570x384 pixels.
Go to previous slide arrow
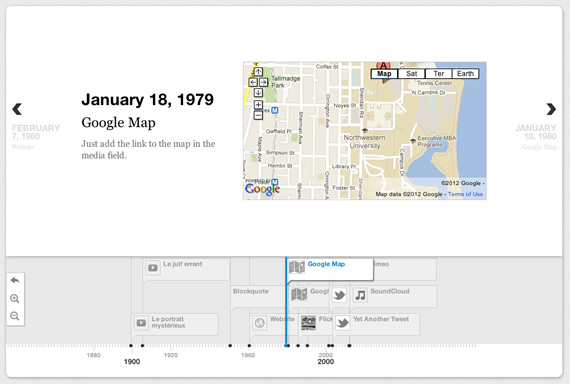(17, 109)
